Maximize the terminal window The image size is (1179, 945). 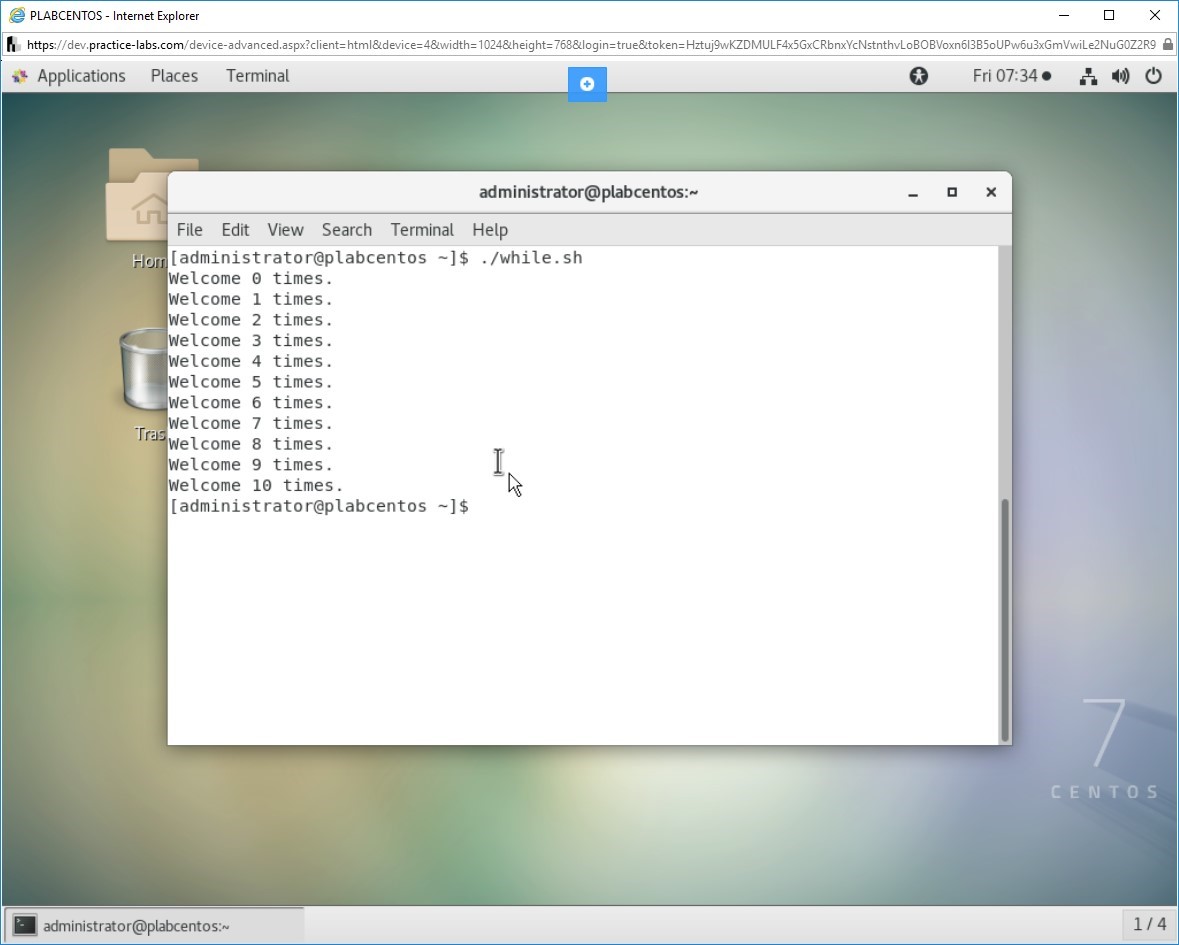(x=952, y=192)
